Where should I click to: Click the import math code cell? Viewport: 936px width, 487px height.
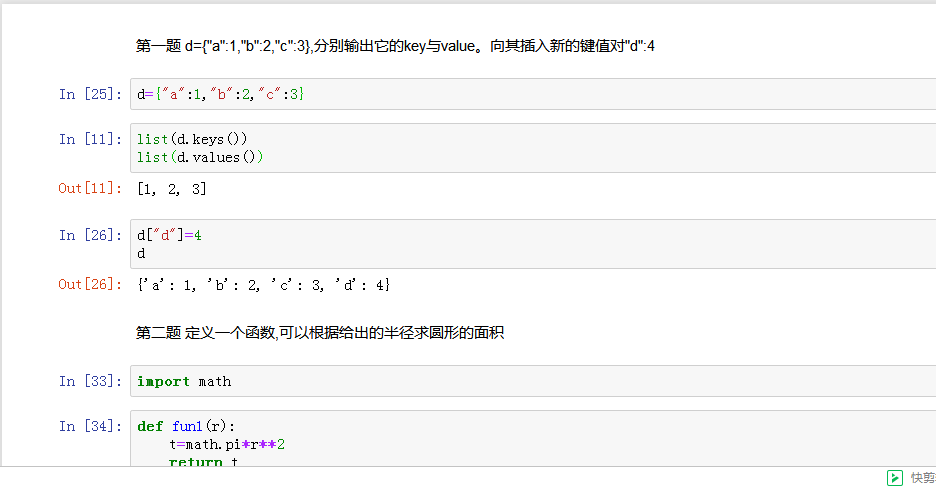(x=184, y=381)
